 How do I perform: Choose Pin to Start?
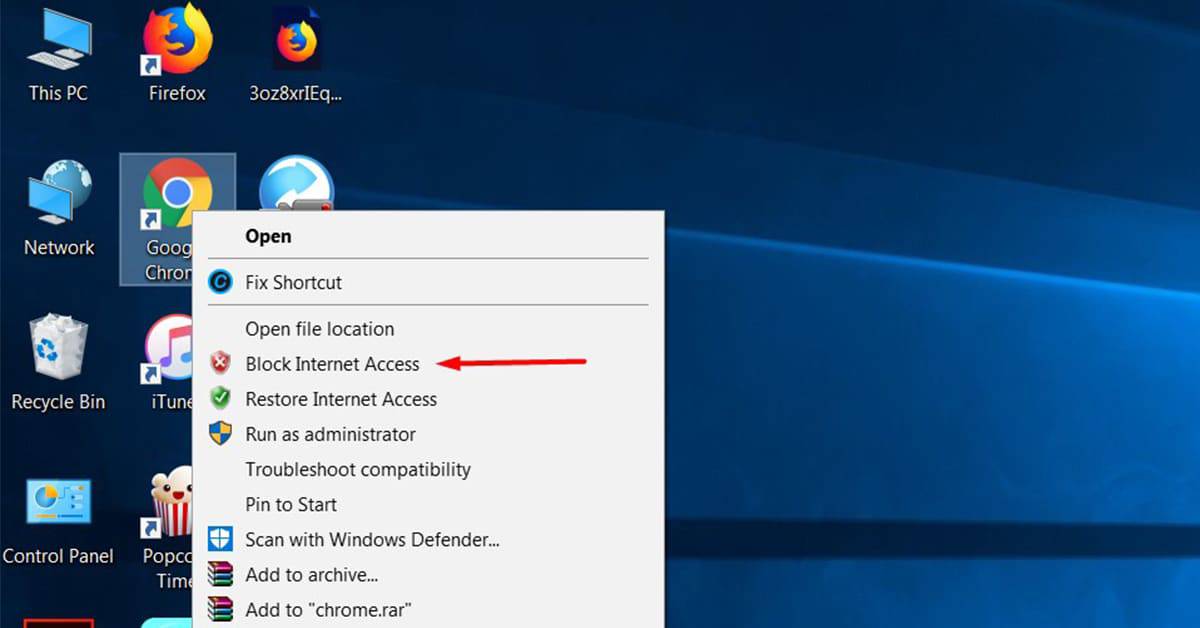427,504
